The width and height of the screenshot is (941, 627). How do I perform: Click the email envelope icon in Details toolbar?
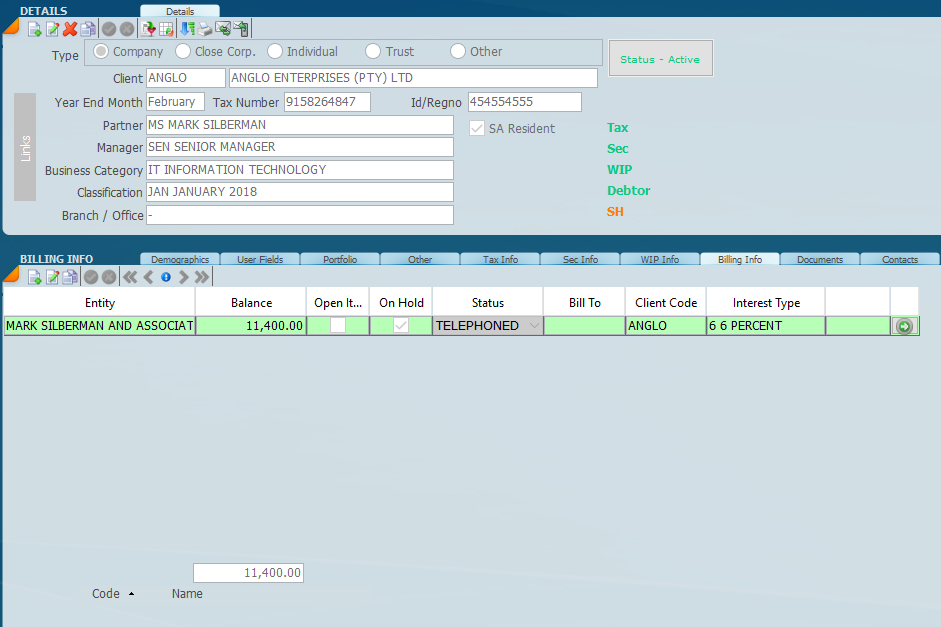(x=223, y=29)
